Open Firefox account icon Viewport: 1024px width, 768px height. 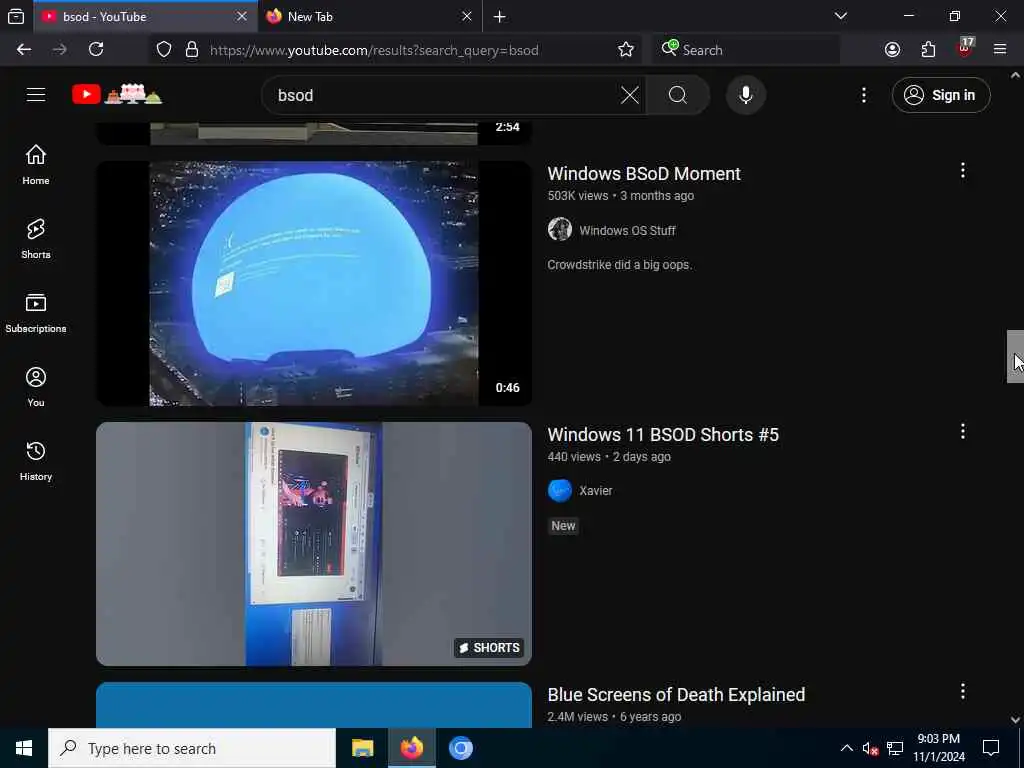click(892, 50)
